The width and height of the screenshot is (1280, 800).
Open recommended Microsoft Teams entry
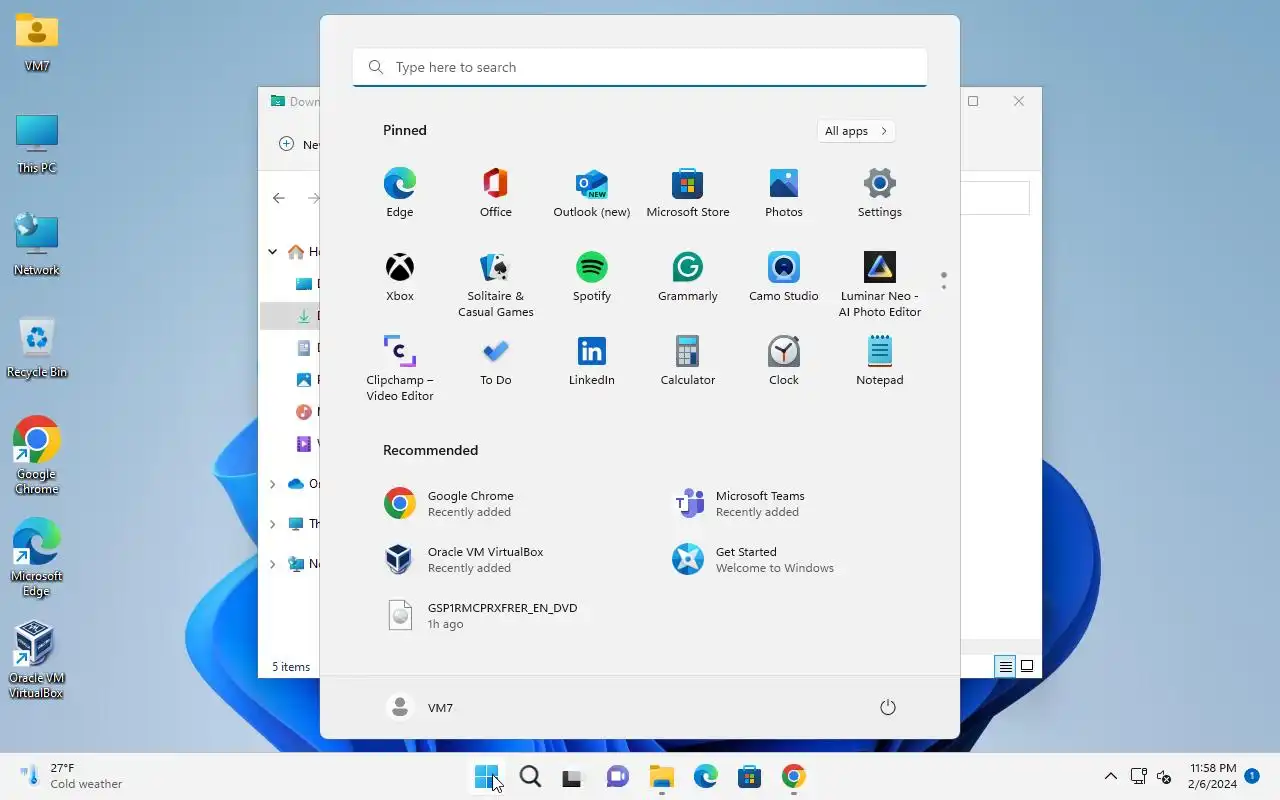pyautogui.click(x=783, y=503)
